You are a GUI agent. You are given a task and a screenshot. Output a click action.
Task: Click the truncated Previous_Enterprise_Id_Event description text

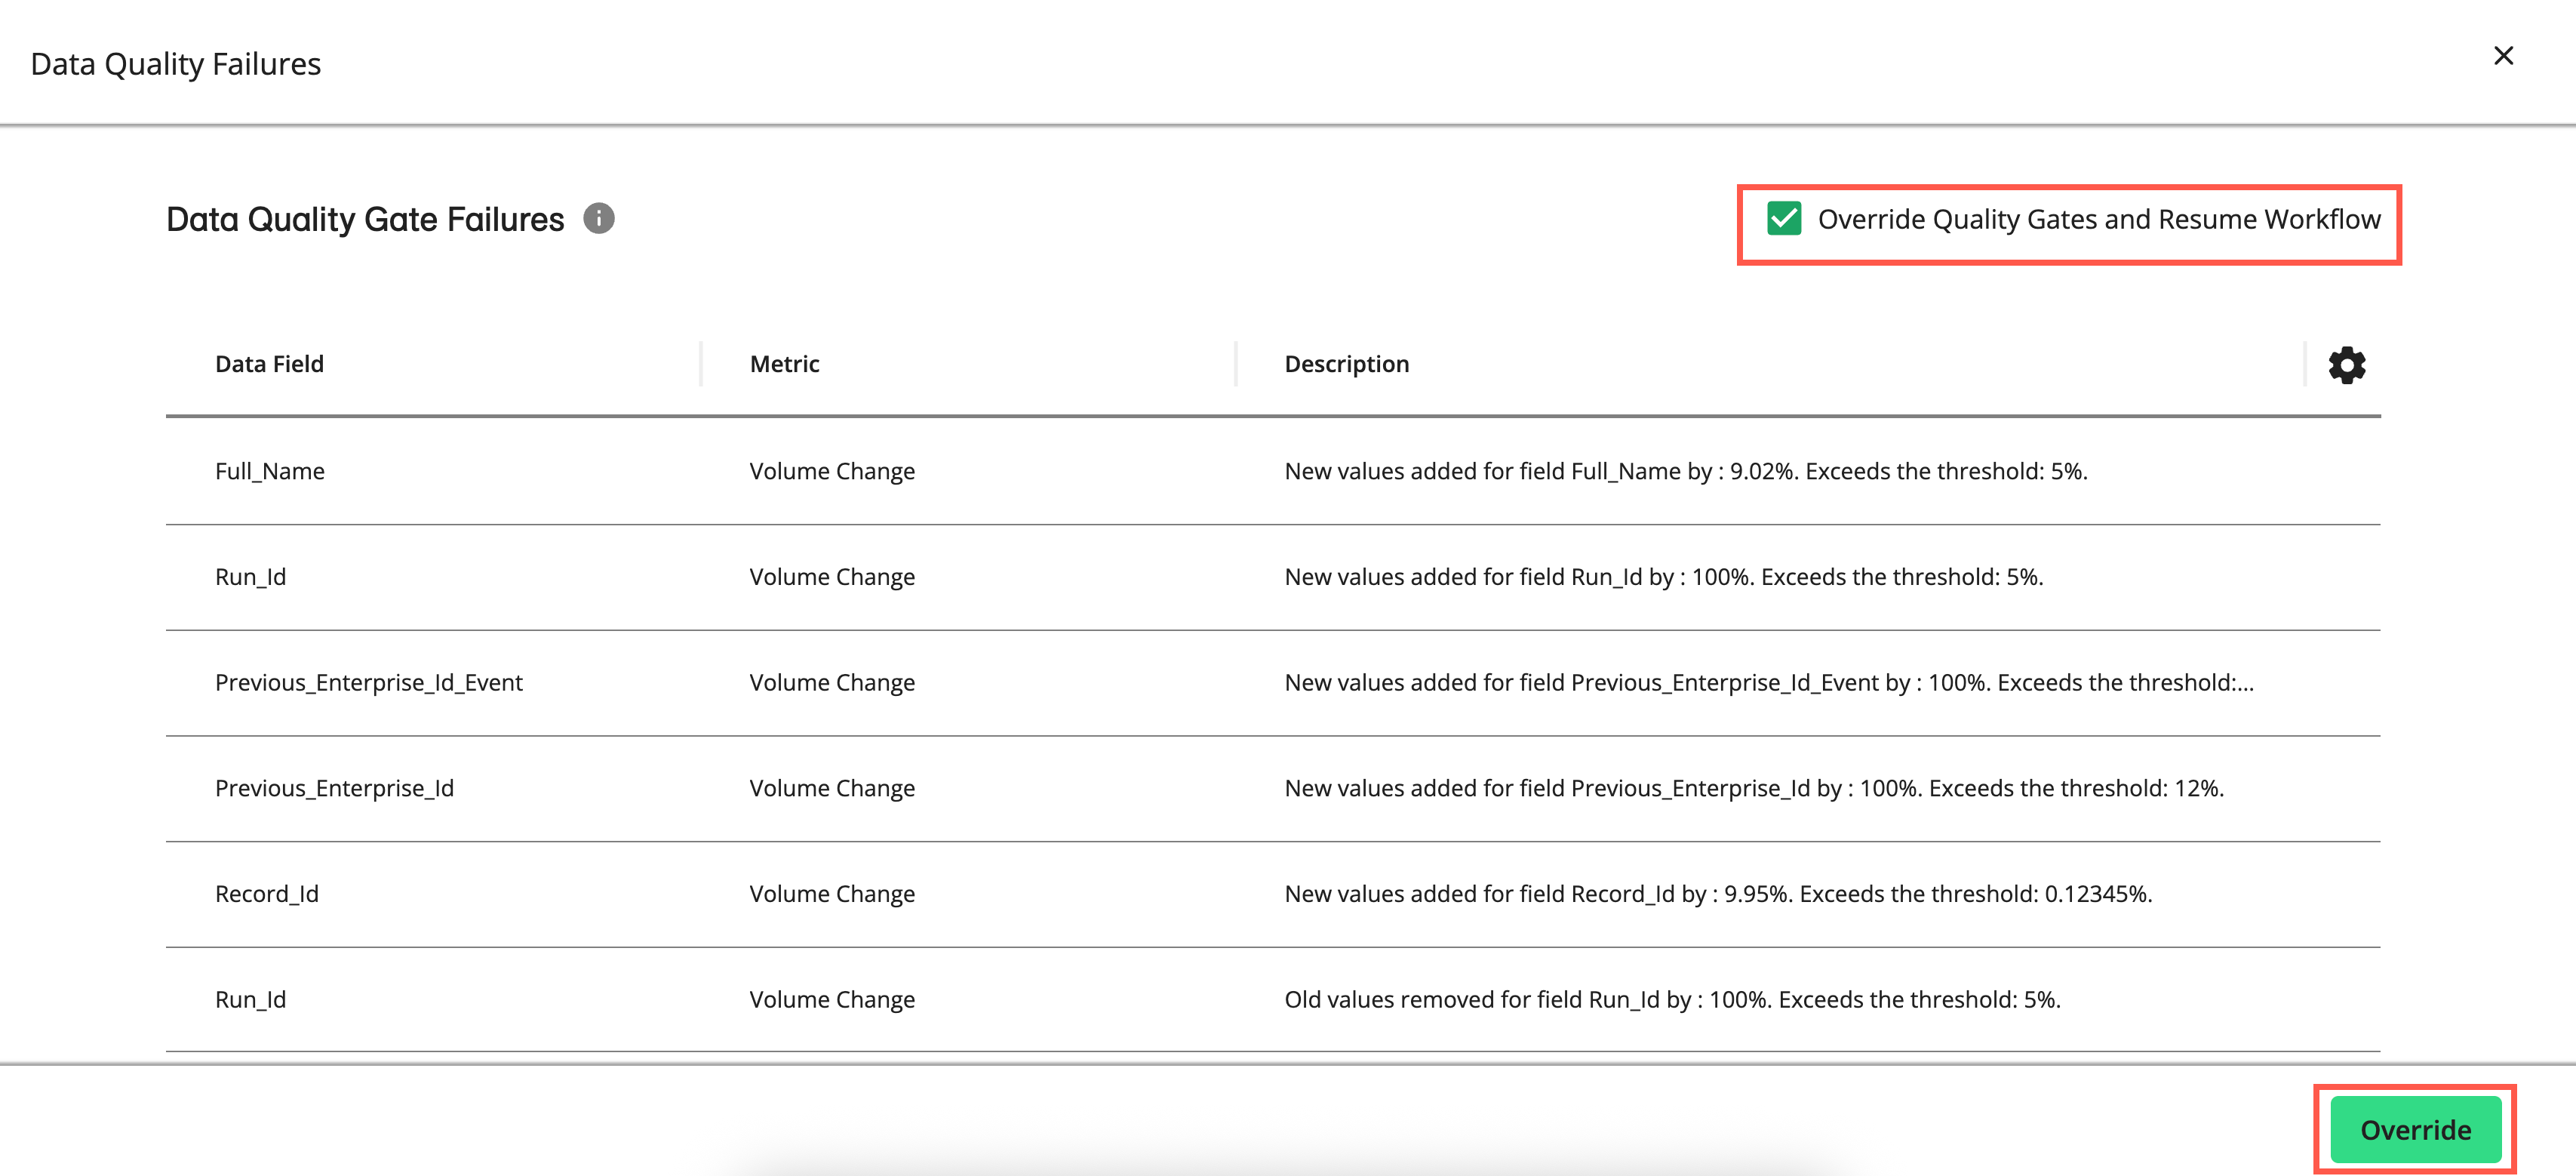click(x=1768, y=682)
